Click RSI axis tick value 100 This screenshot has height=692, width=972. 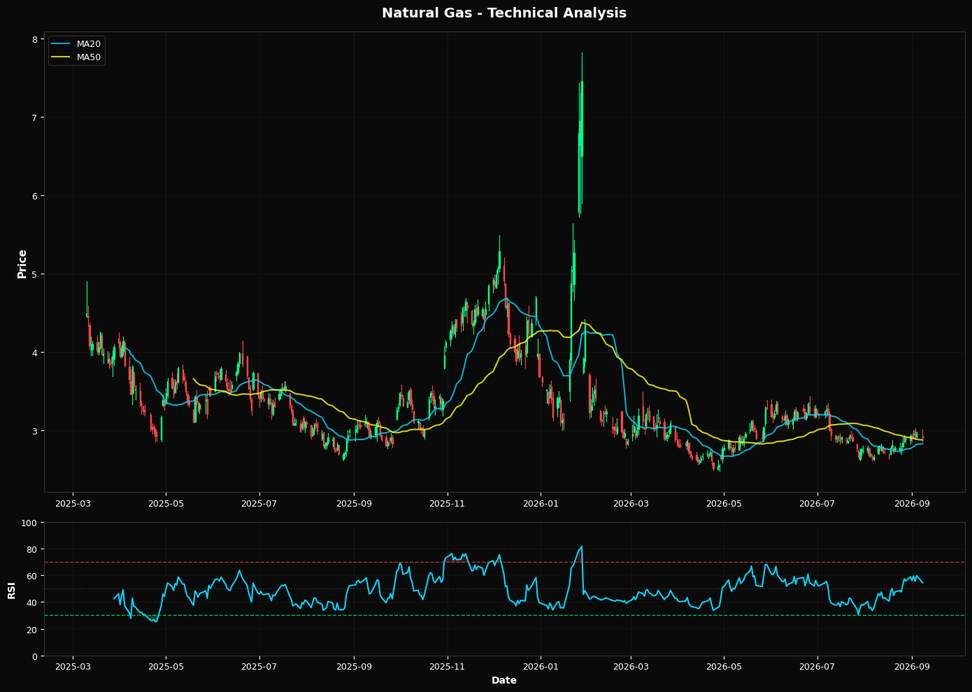[31, 523]
